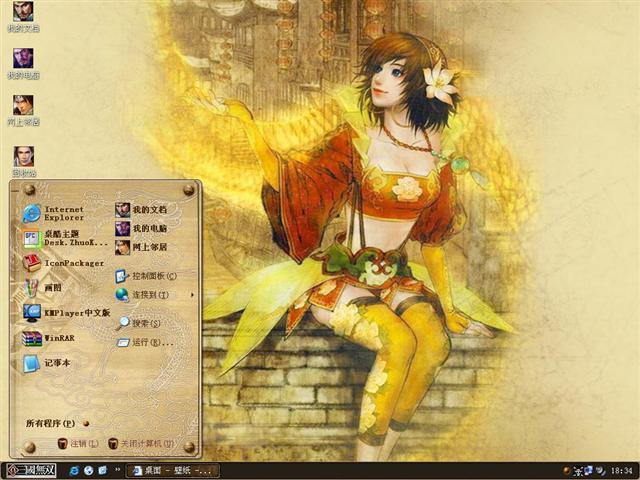
Task: Open 搜索(S) search from start menu
Action: [x=138, y=323]
